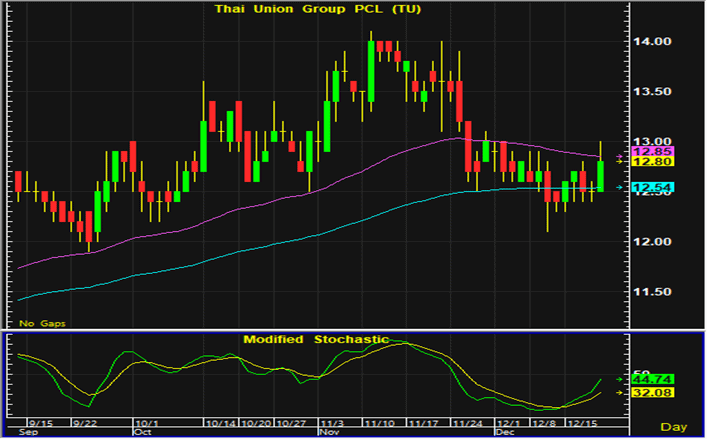
Task: Click the 11/10 date on time axis
Action: pyautogui.click(x=377, y=424)
